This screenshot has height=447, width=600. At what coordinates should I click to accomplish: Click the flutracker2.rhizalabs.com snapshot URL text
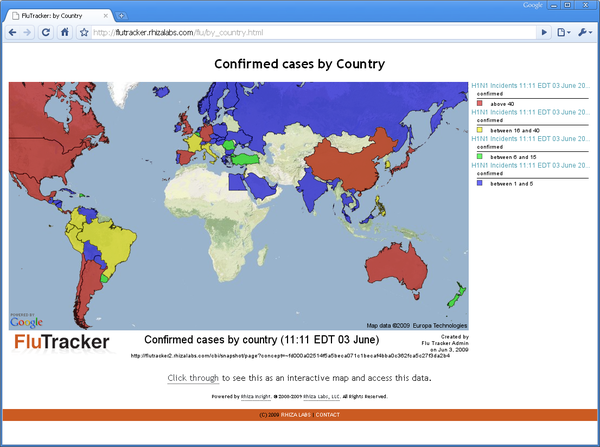[x=290, y=356]
